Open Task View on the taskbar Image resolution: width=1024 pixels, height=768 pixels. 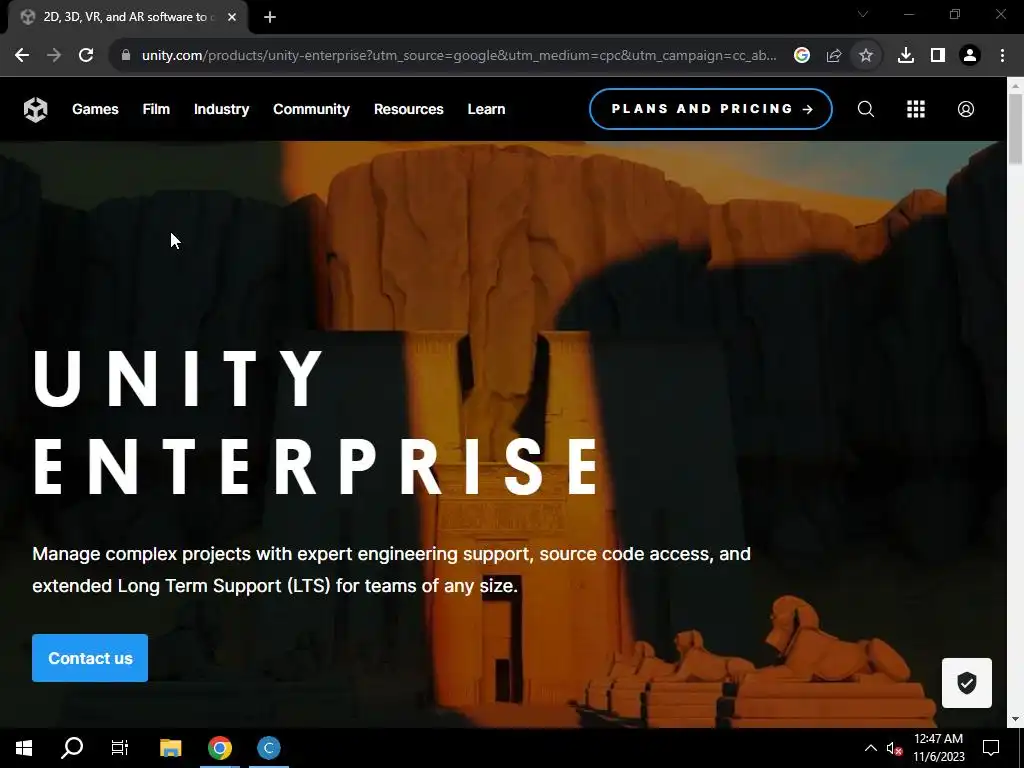pyautogui.click(x=120, y=748)
